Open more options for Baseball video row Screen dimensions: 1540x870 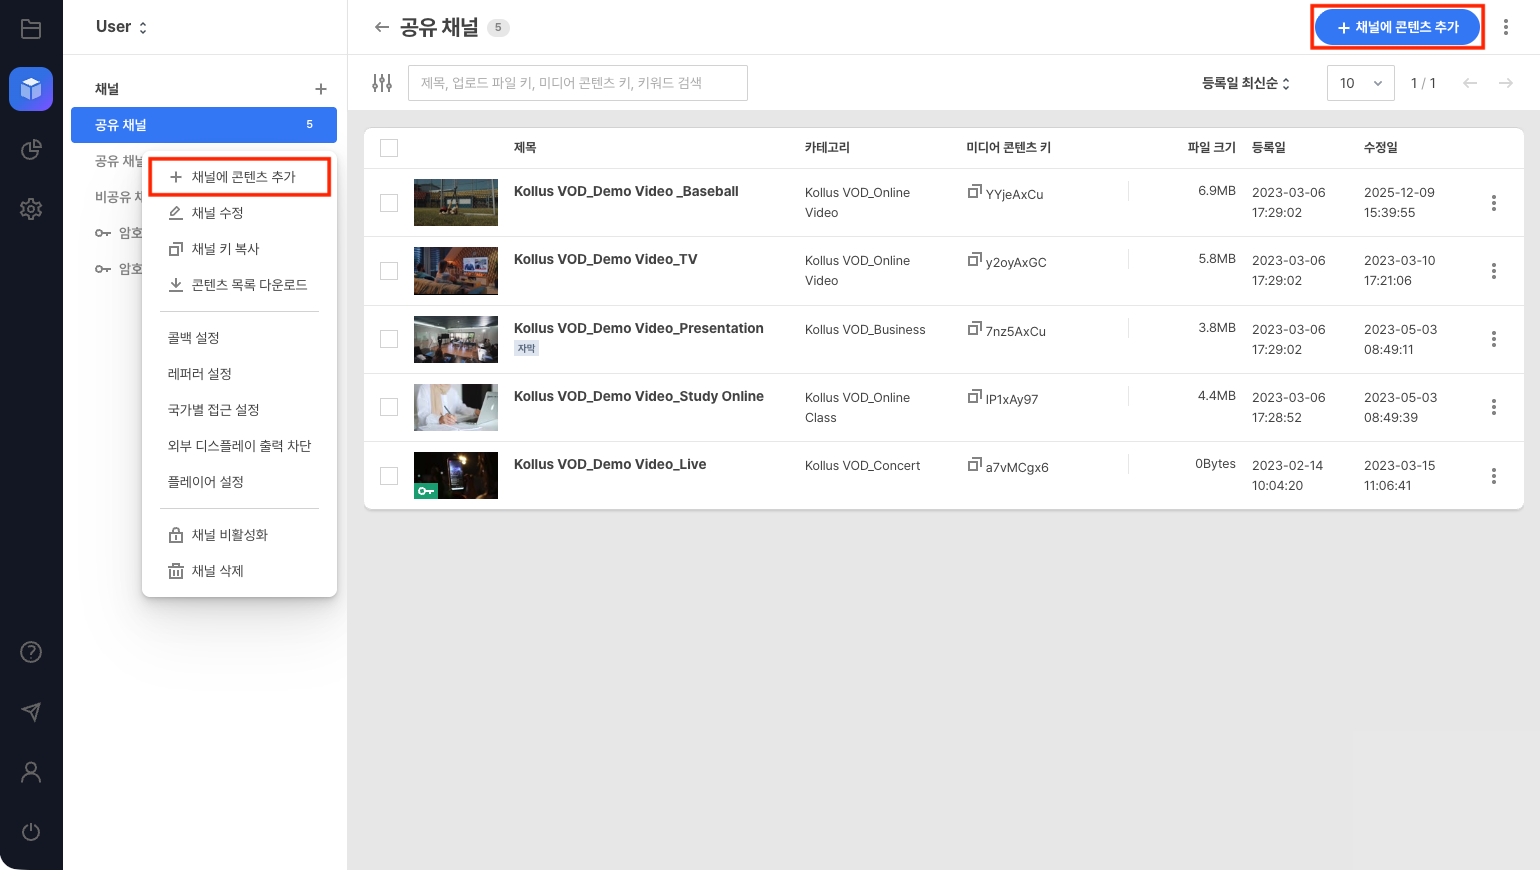pyautogui.click(x=1493, y=203)
